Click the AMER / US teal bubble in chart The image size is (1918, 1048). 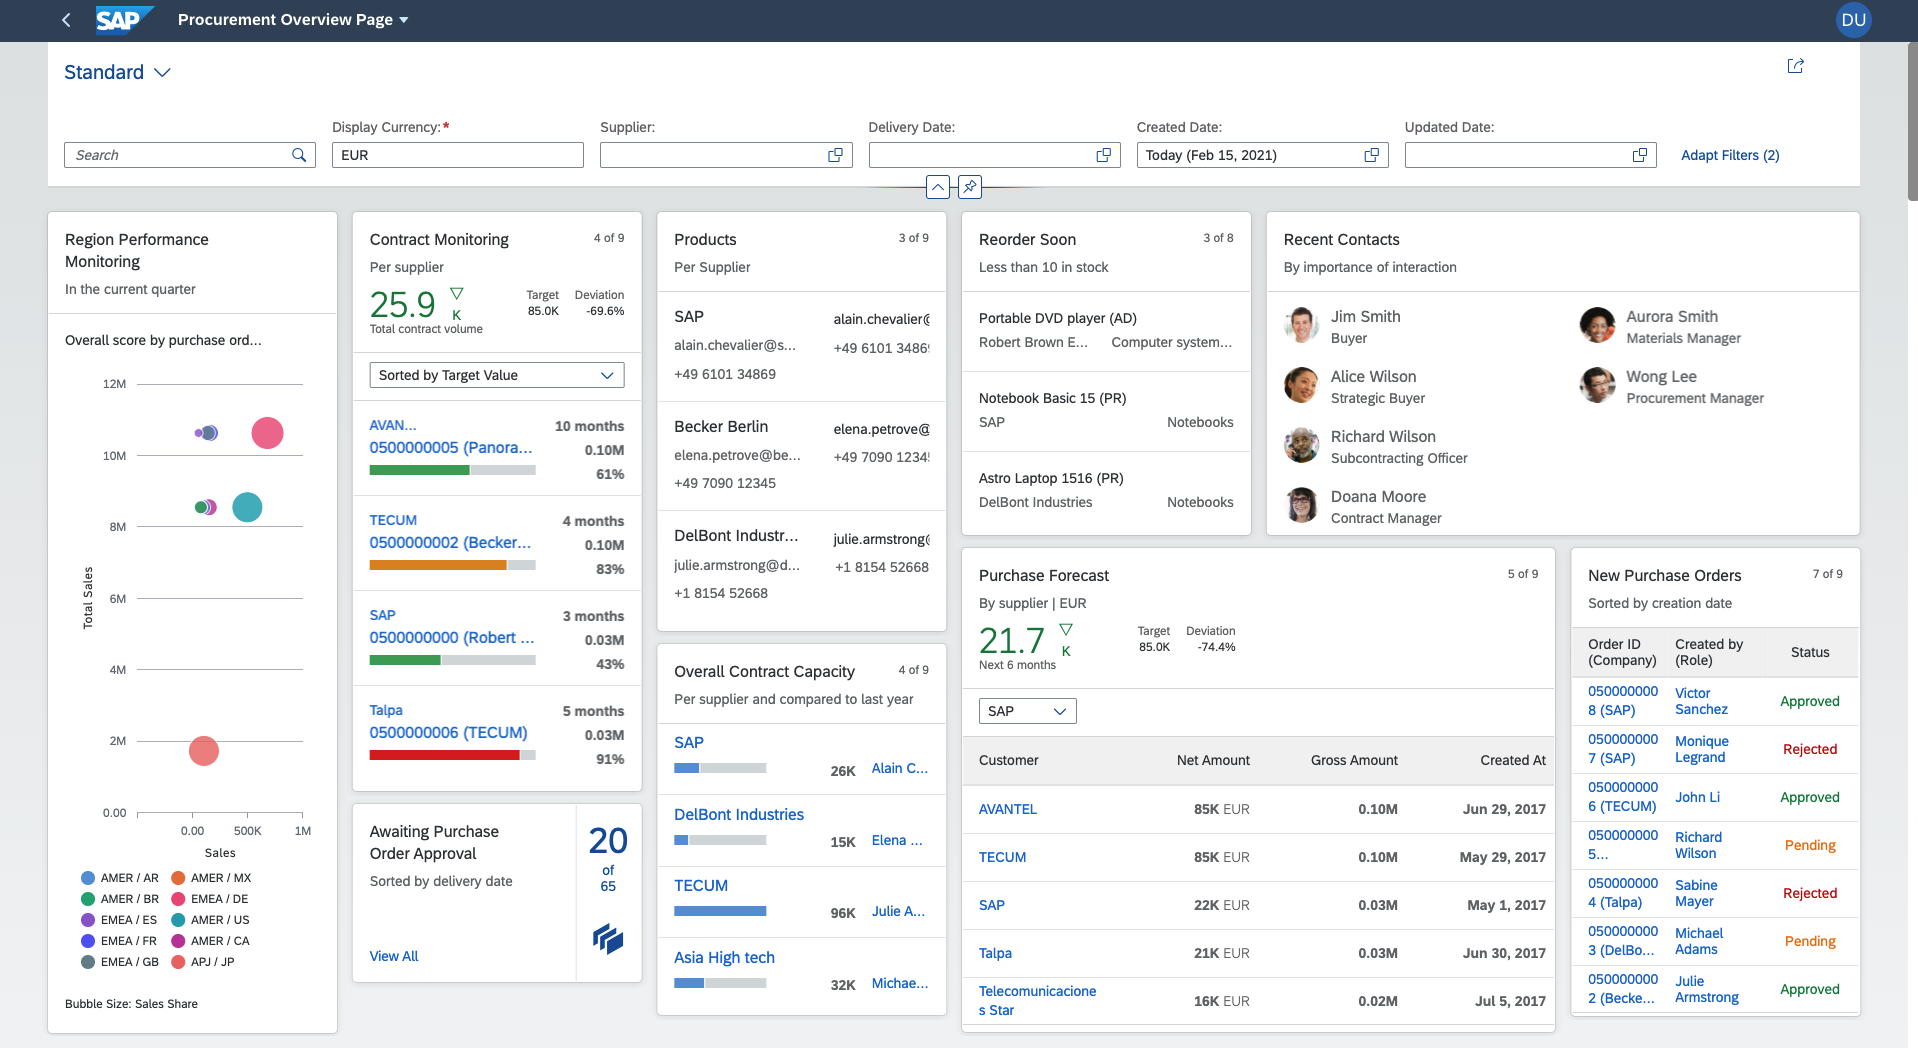click(x=247, y=507)
